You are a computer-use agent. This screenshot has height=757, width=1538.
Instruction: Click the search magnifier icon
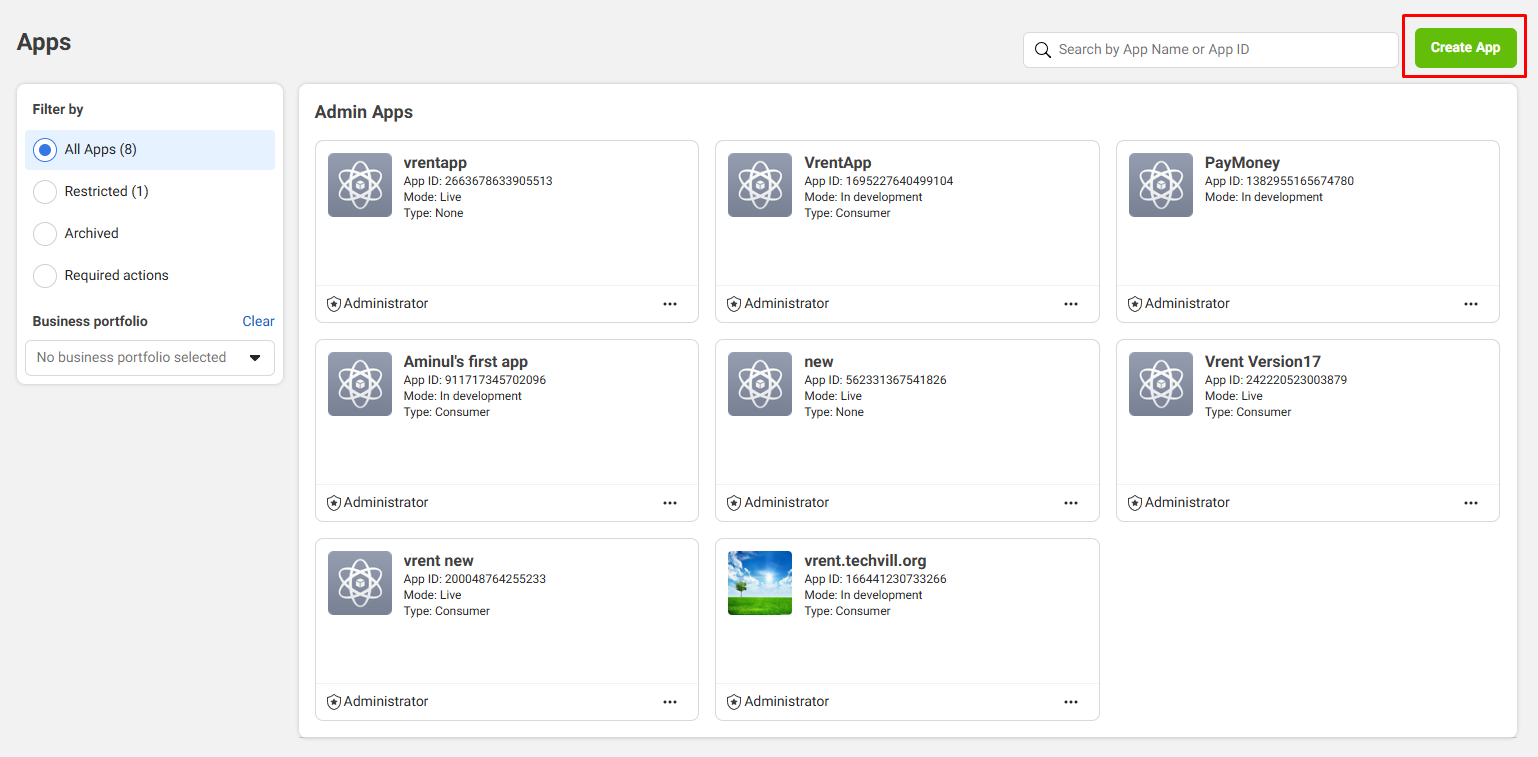click(1043, 50)
